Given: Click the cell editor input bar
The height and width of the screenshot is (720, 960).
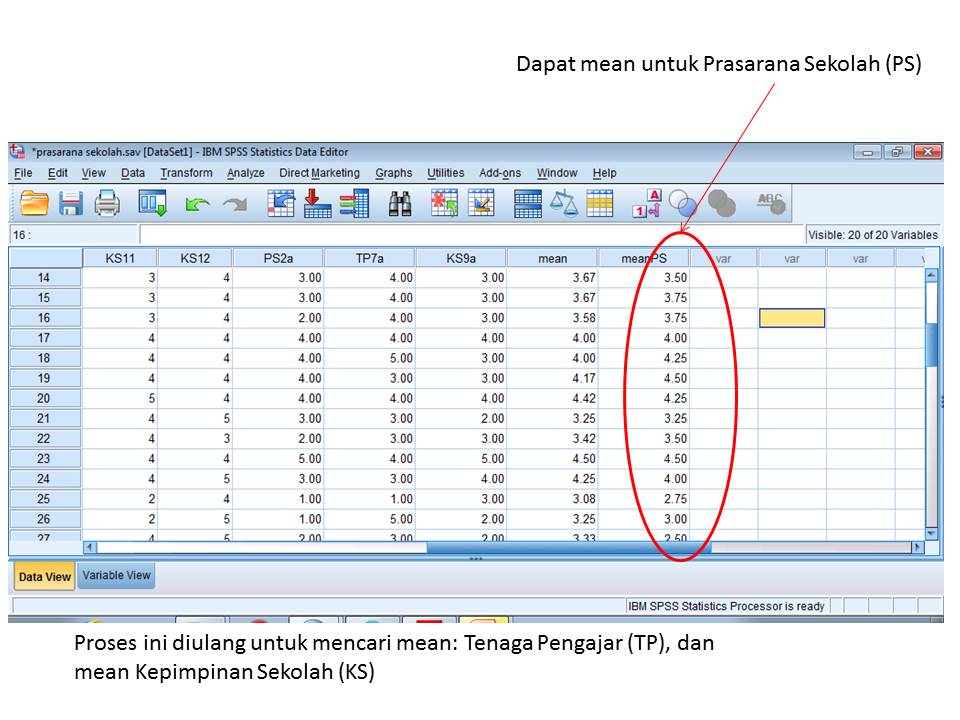Looking at the screenshot, I should 471,234.
